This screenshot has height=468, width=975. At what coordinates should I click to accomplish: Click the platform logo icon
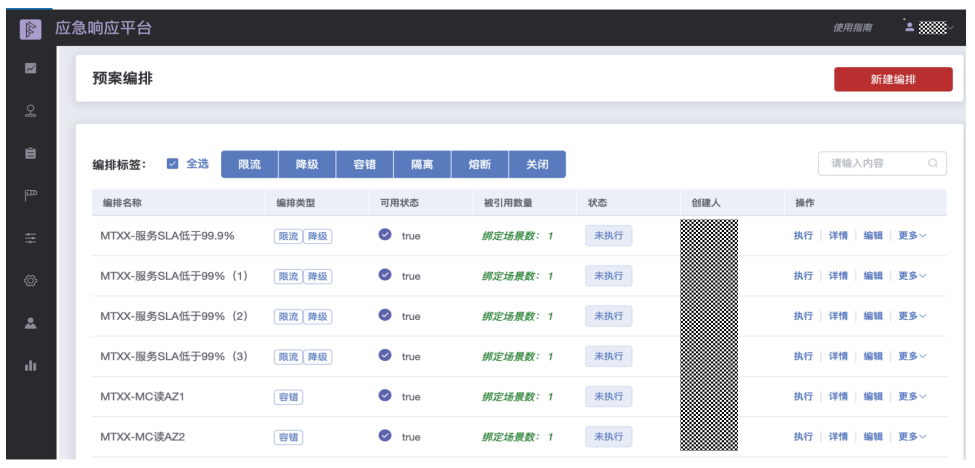(30, 29)
